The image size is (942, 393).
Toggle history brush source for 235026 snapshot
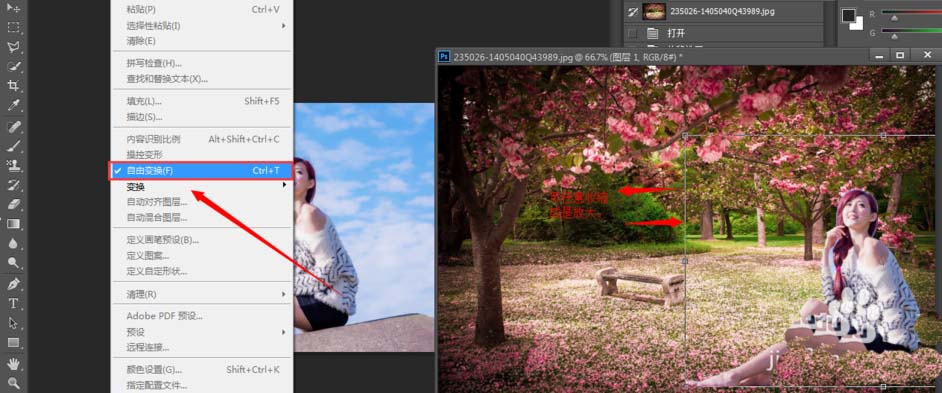pos(632,11)
